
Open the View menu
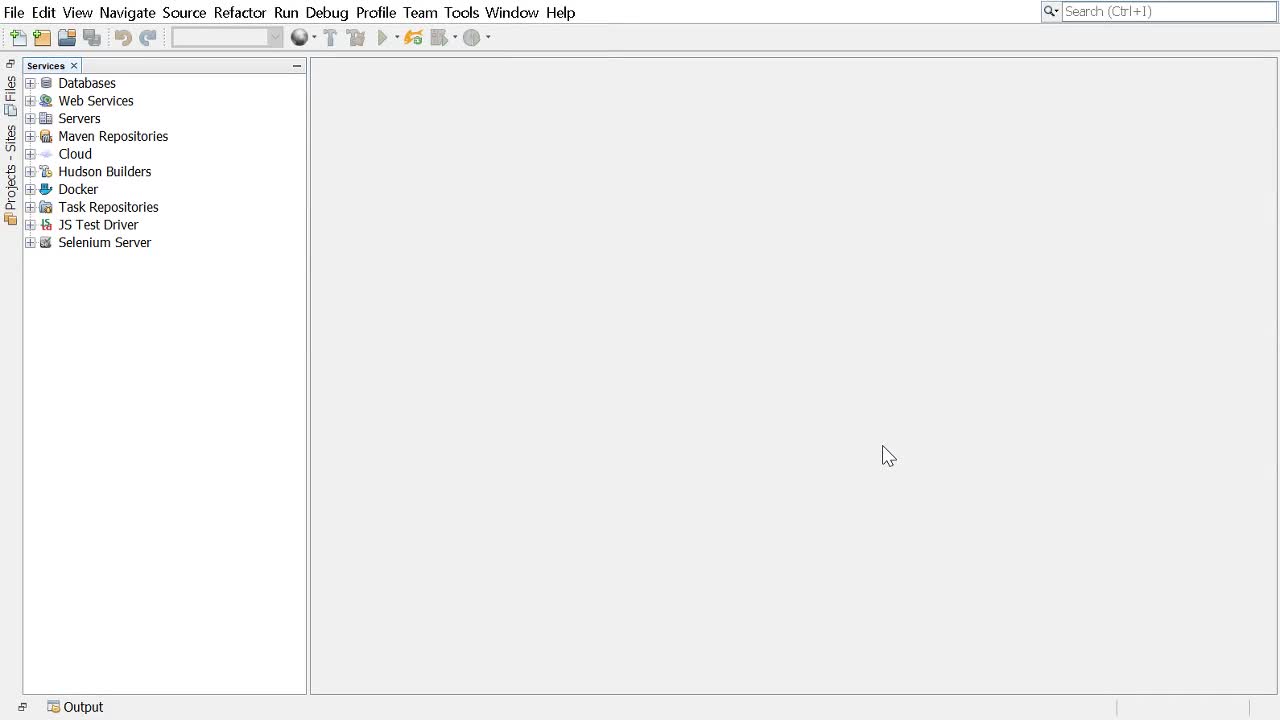coord(77,13)
